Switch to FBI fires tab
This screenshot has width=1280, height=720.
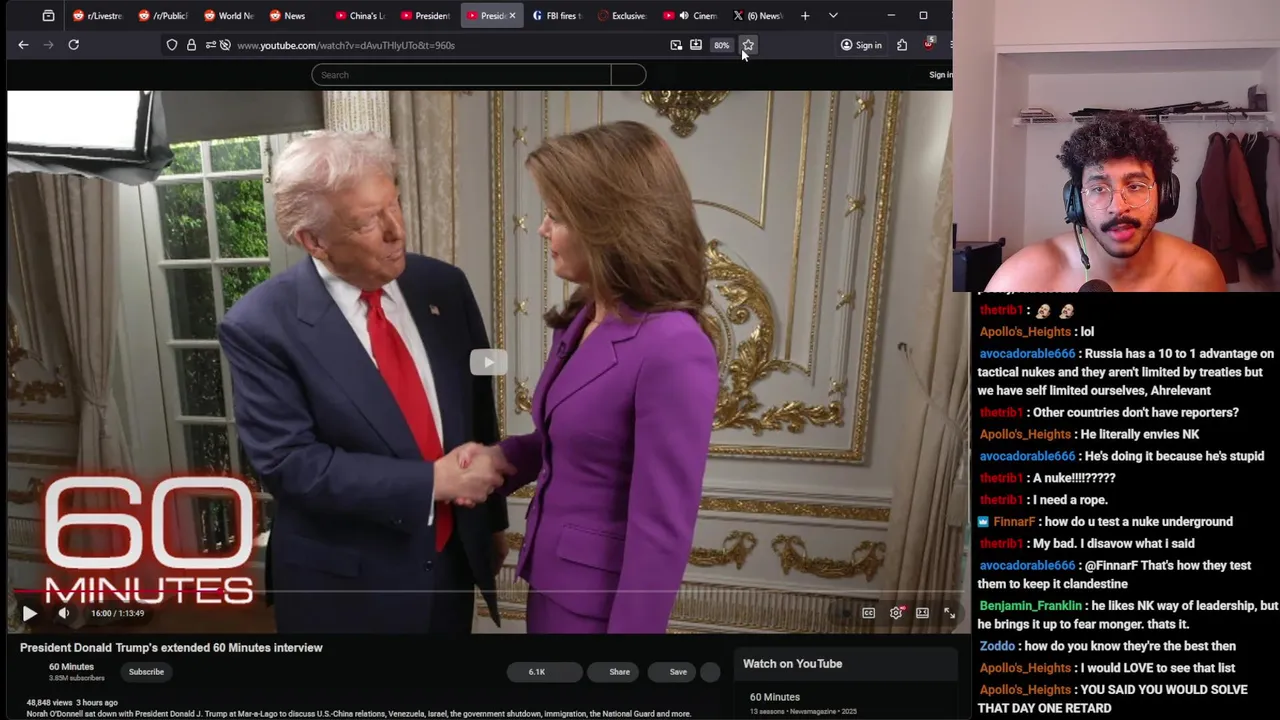click(558, 16)
